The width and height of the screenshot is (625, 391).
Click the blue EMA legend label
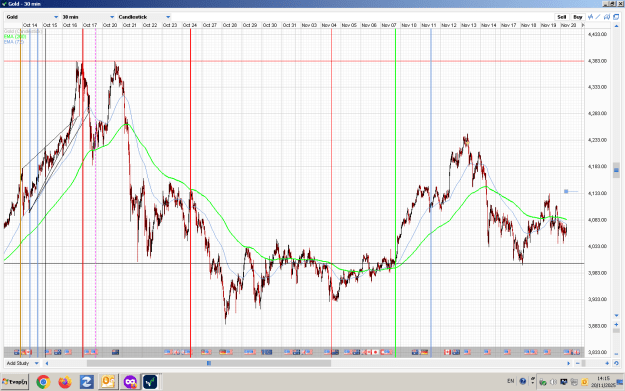click(x=14, y=41)
